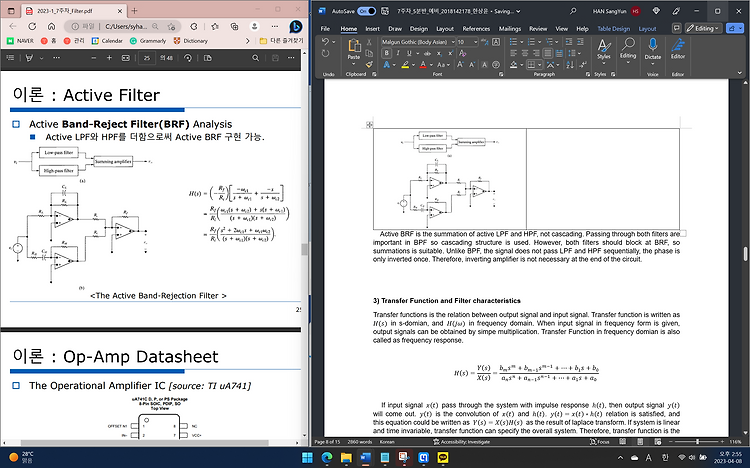Click the Word zoom slider handle
This screenshot has height=468, width=750.
(x=697, y=442)
